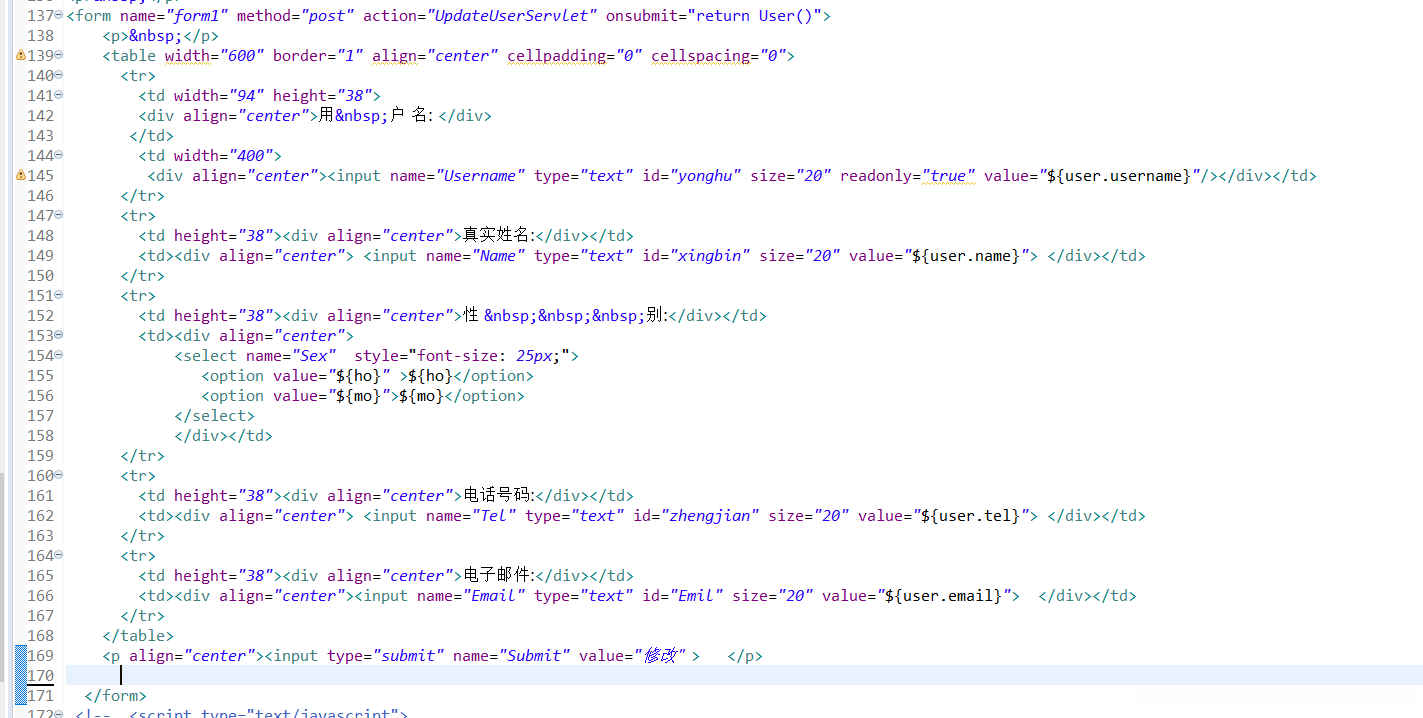Click the id value "yonghu"
The image size is (1423, 718).
click(705, 176)
